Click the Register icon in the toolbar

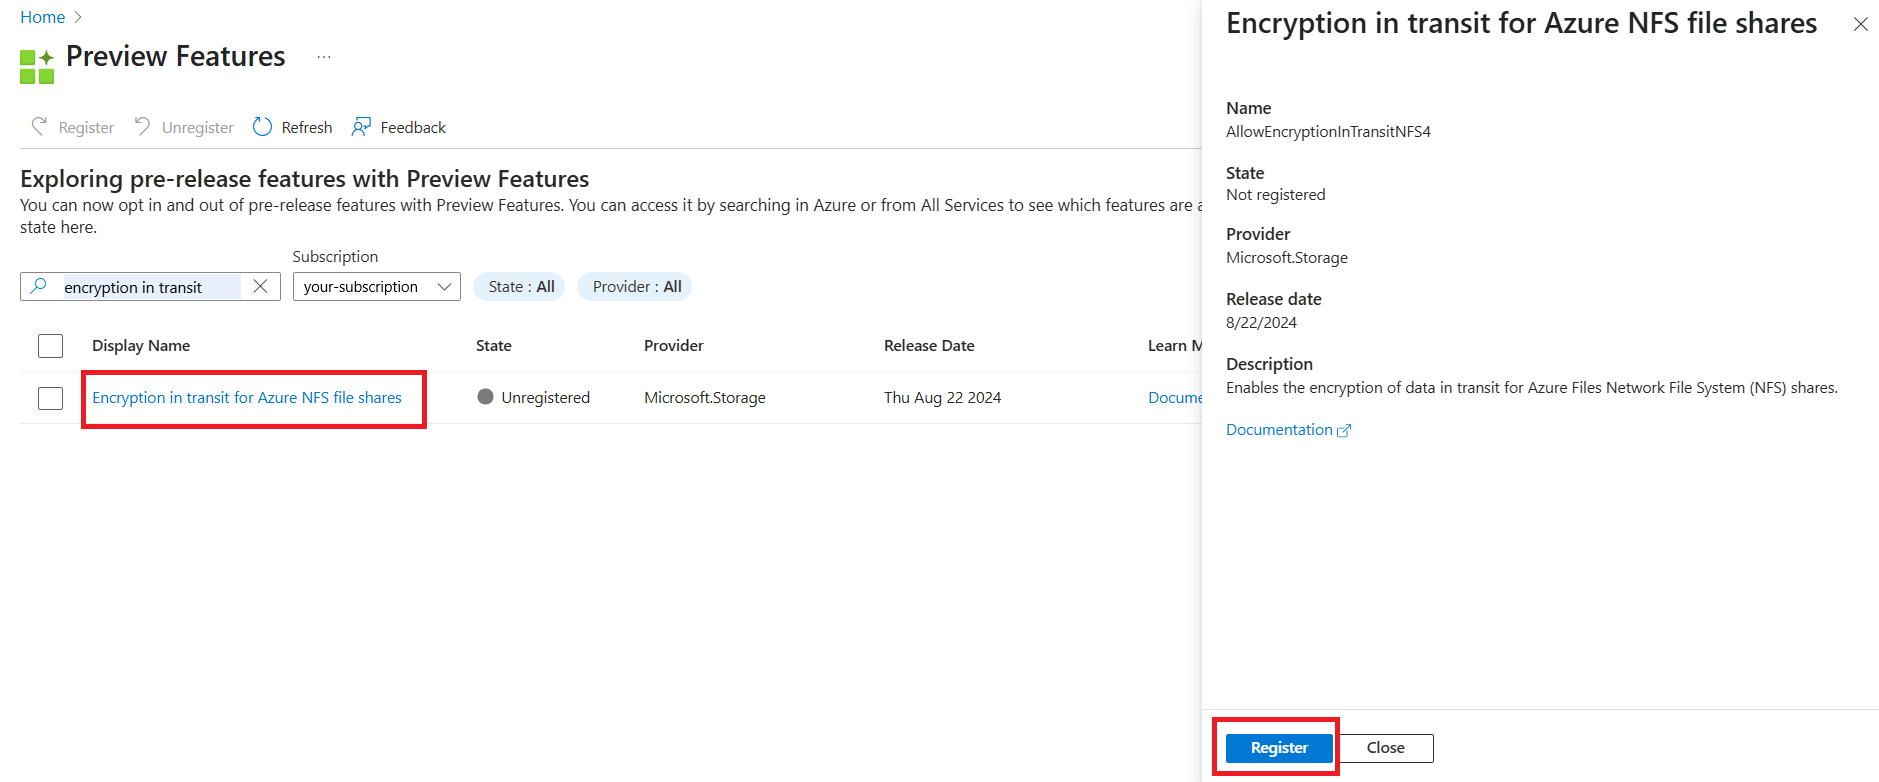coord(39,126)
